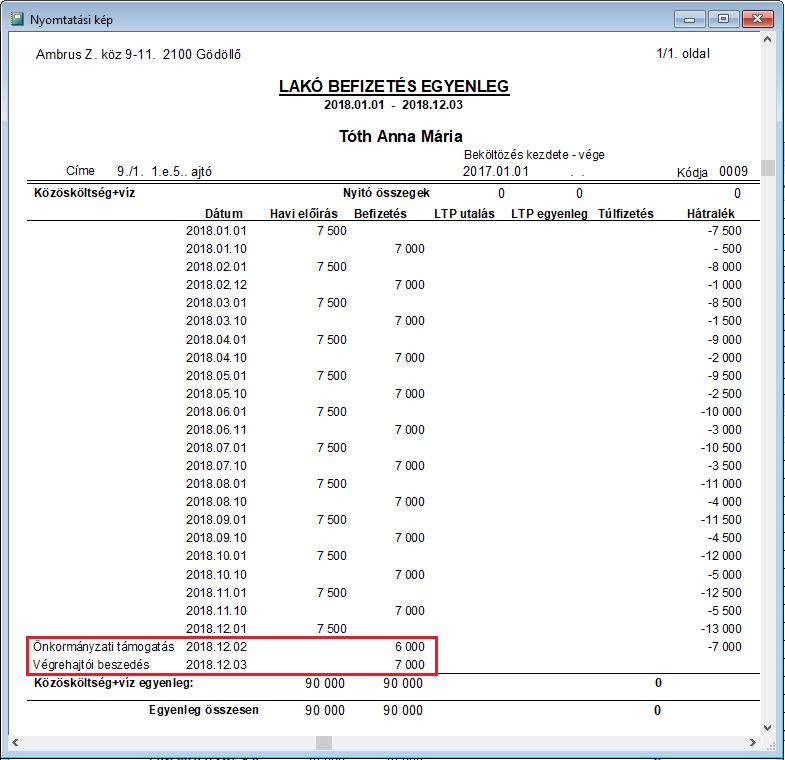Click the horizontal scrollbar thumb
Screen dimensions: 785x760
324,743
